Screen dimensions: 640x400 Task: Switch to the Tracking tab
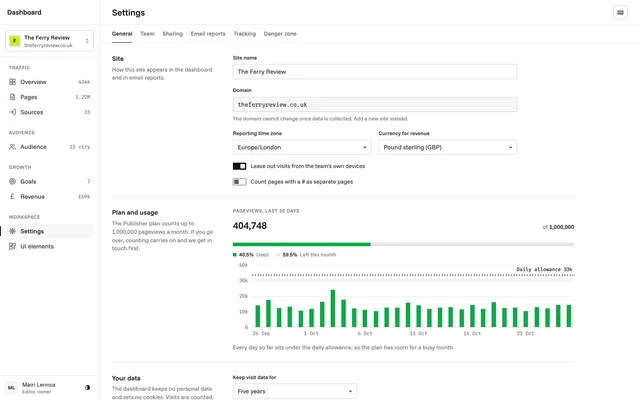point(244,34)
